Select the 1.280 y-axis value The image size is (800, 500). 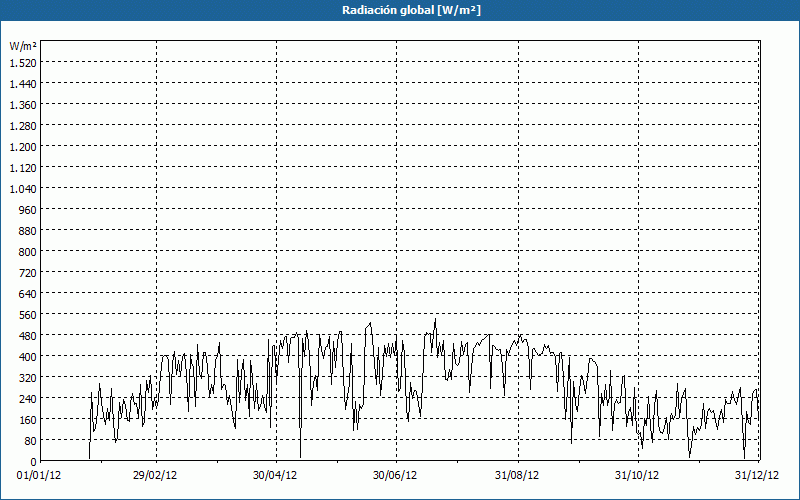23,126
